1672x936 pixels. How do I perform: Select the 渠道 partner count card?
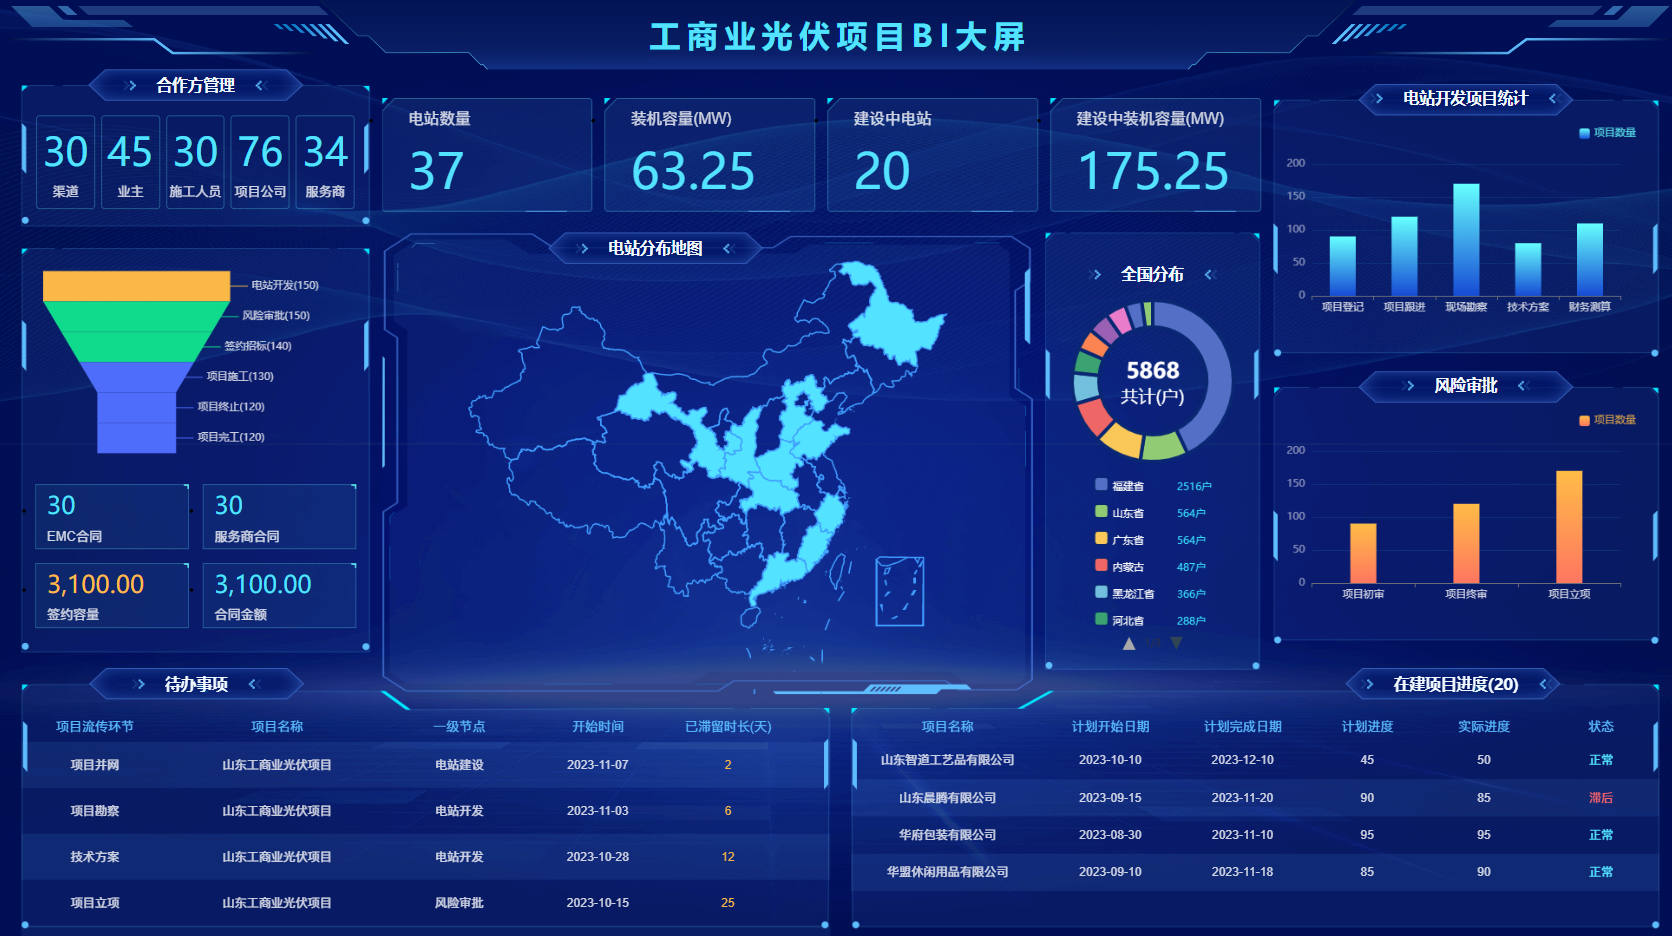pyautogui.click(x=65, y=162)
